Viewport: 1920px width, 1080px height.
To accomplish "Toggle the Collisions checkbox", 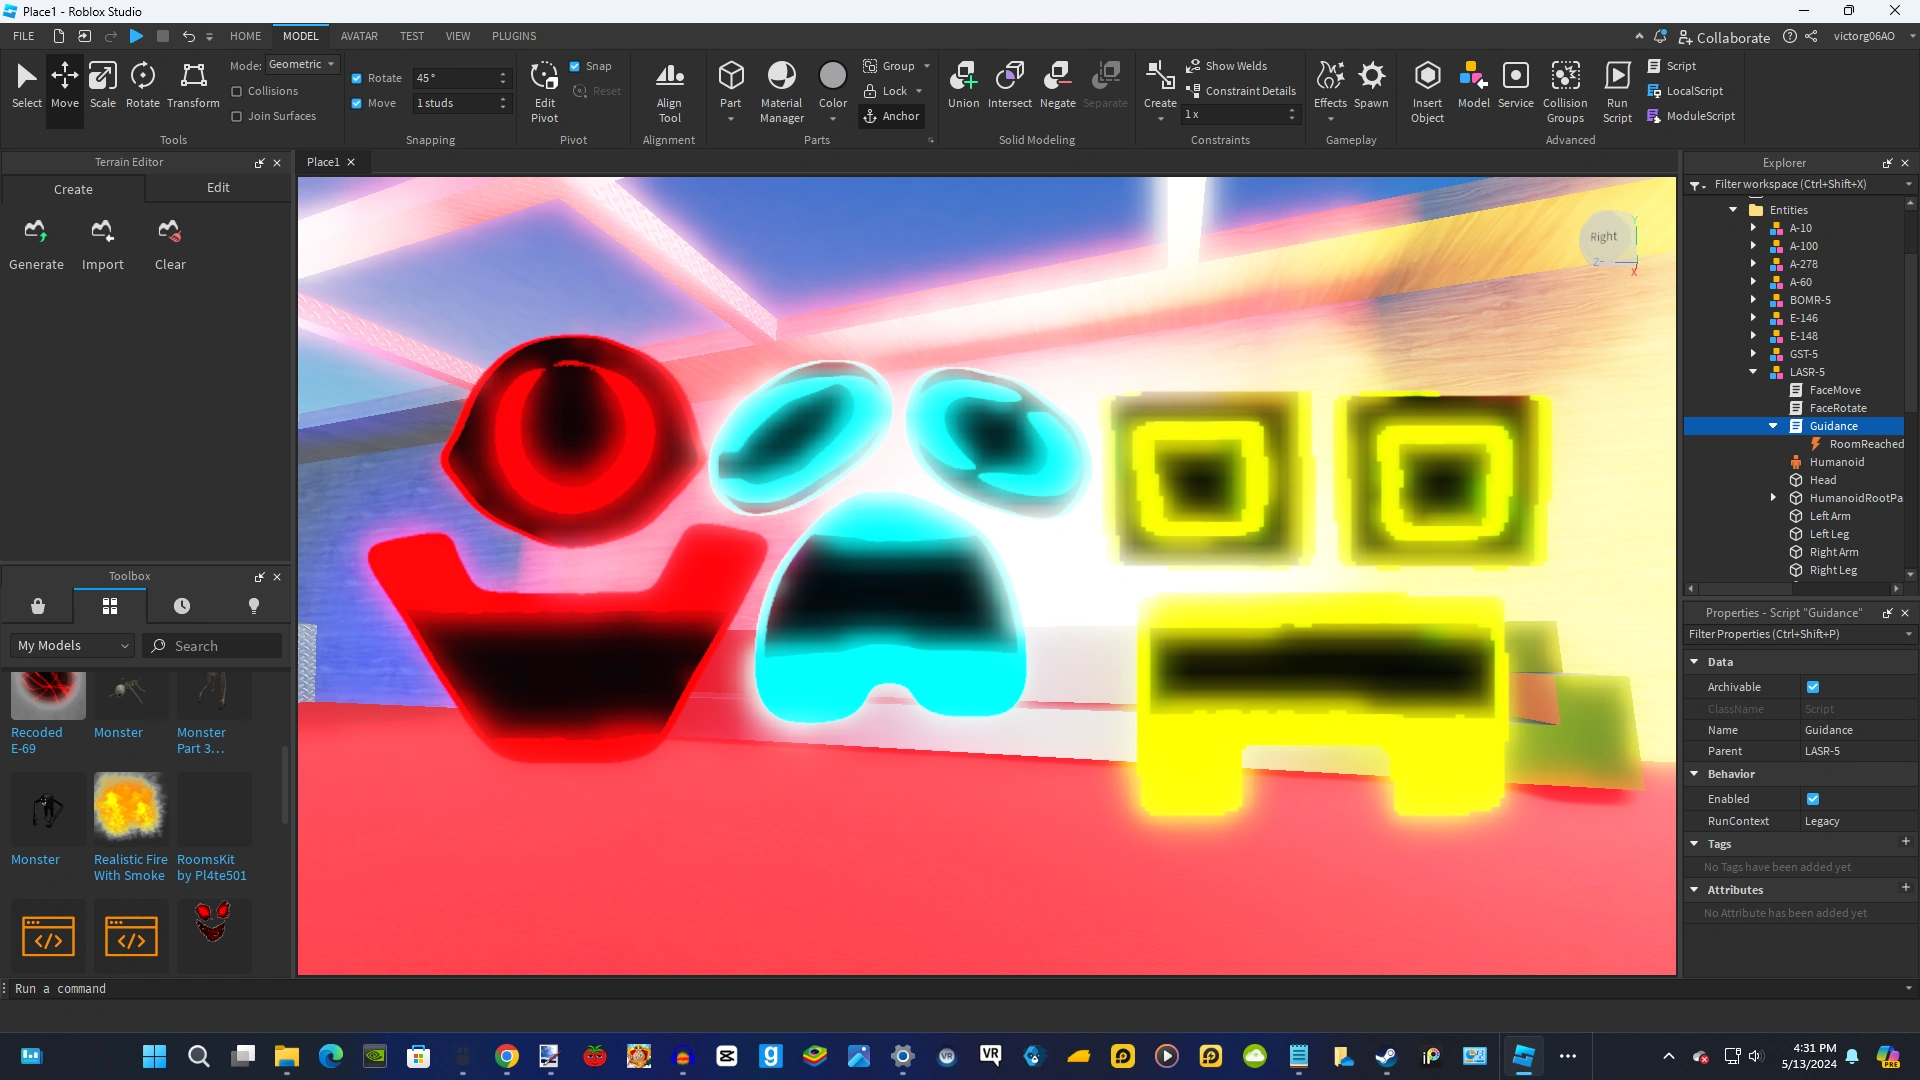I will pyautogui.click(x=237, y=91).
